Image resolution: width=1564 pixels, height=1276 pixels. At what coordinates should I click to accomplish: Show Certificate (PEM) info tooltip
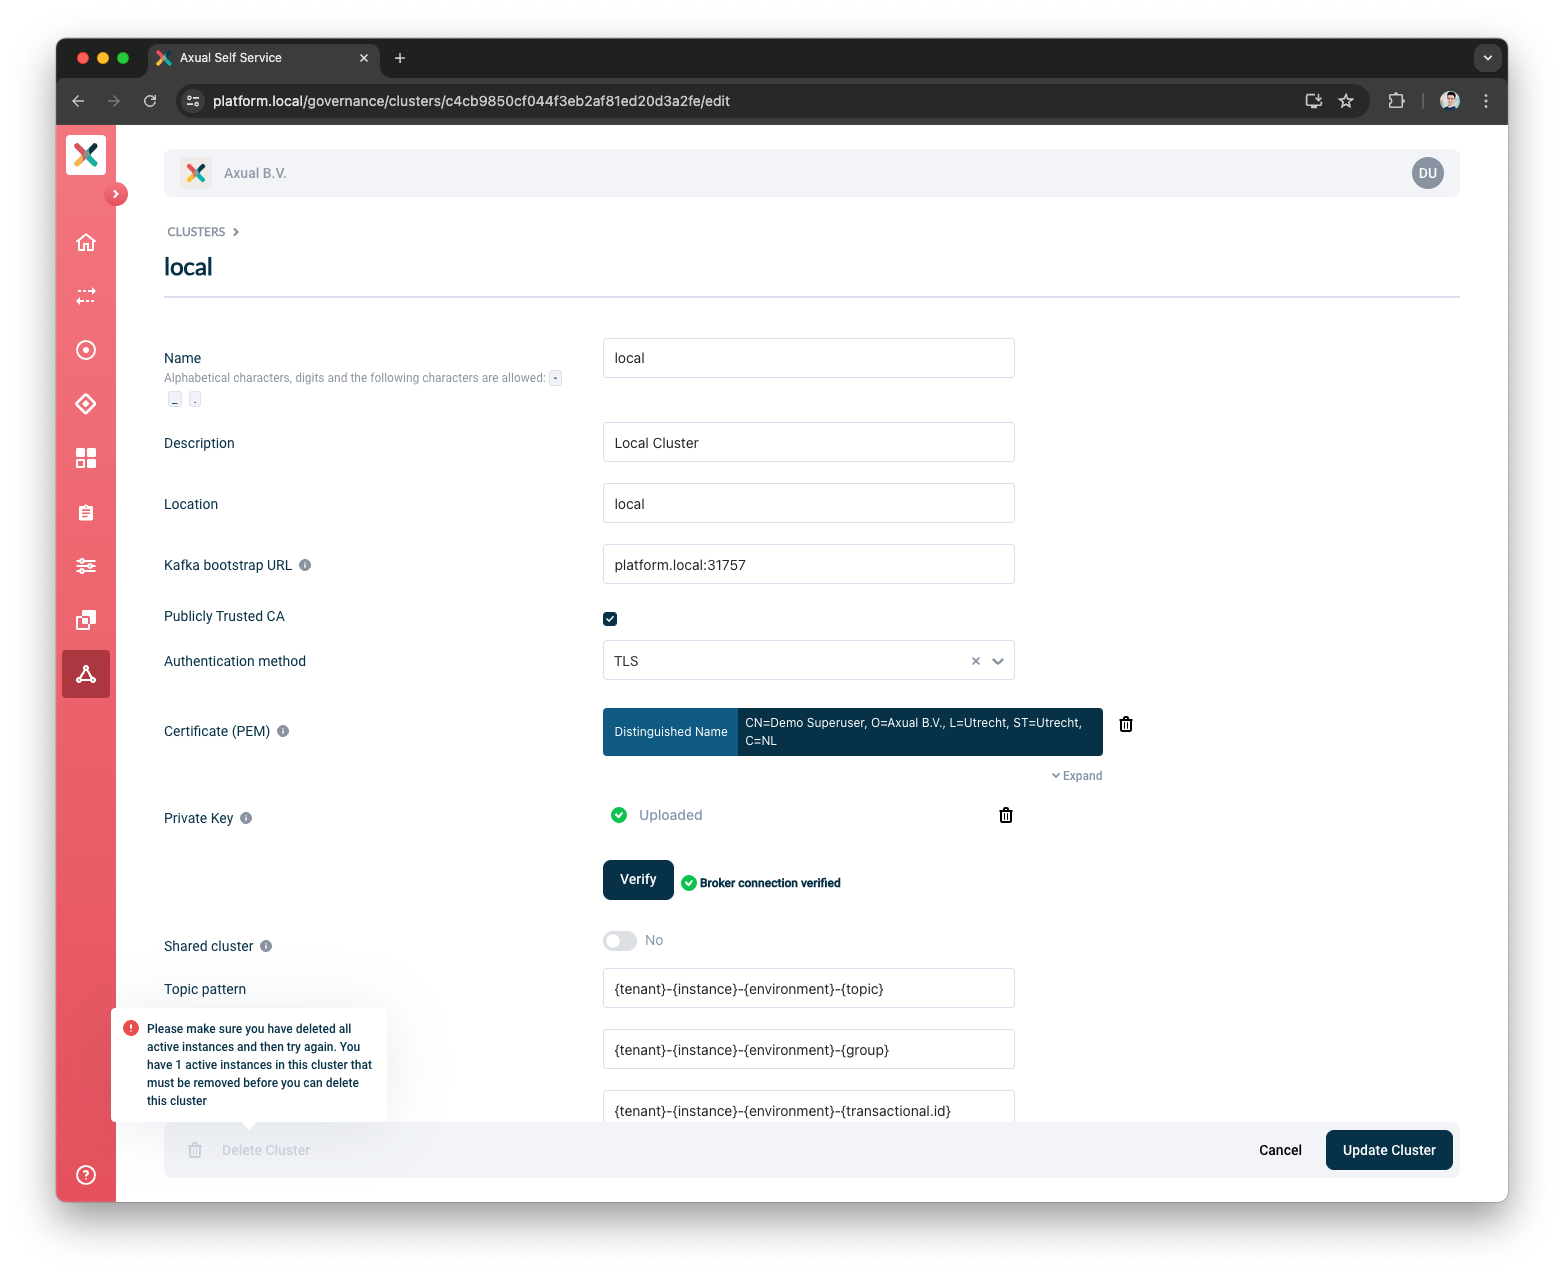(x=283, y=731)
